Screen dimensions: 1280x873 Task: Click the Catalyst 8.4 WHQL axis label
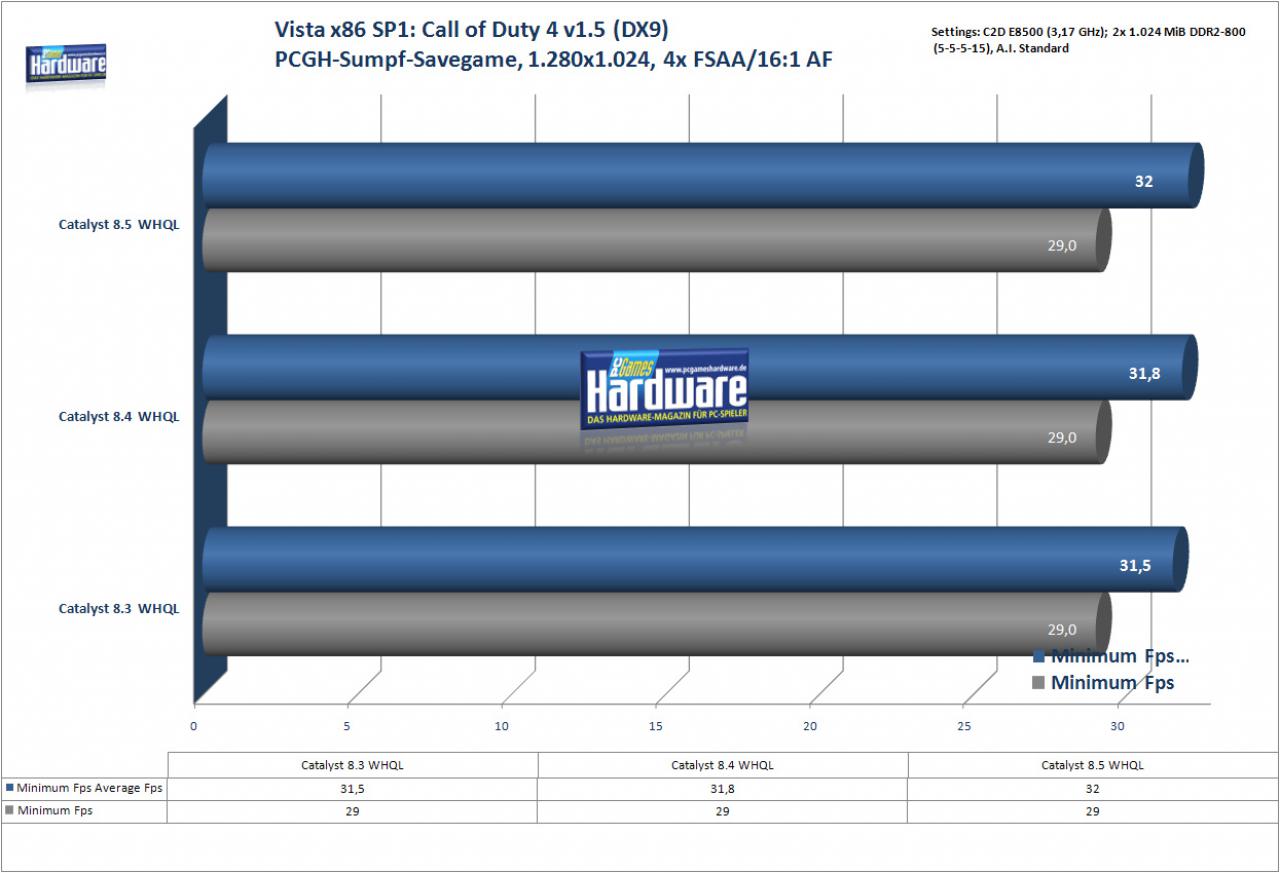tap(119, 416)
